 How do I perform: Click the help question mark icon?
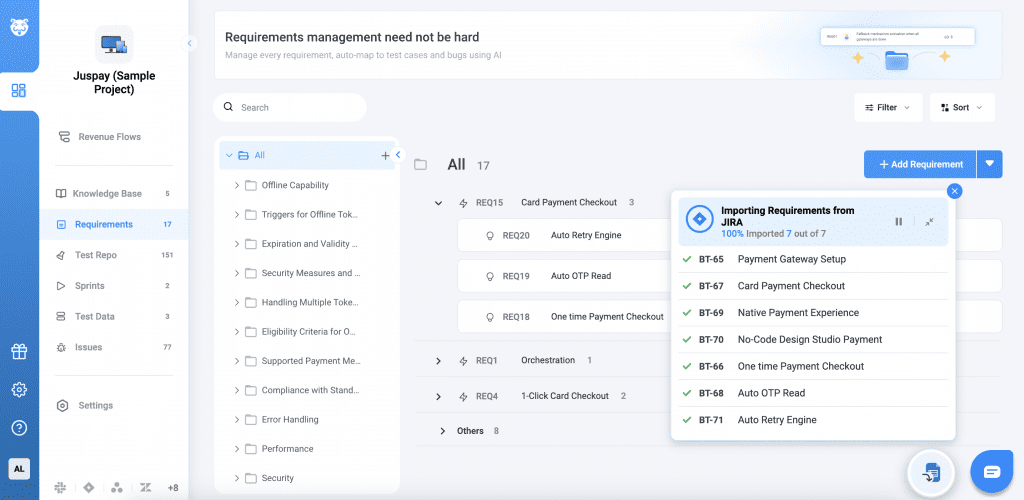click(19, 428)
